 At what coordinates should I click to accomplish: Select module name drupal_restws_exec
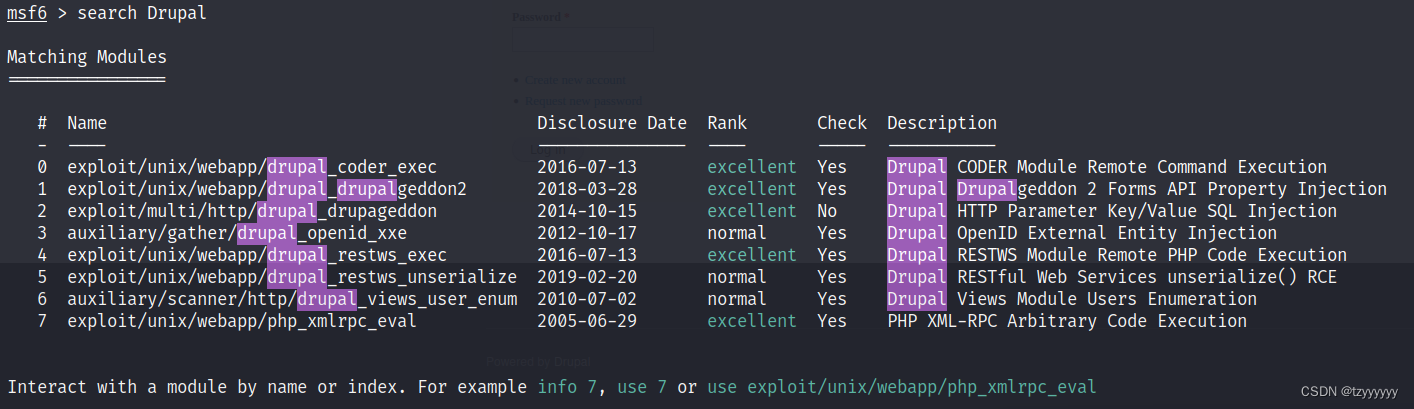357,255
